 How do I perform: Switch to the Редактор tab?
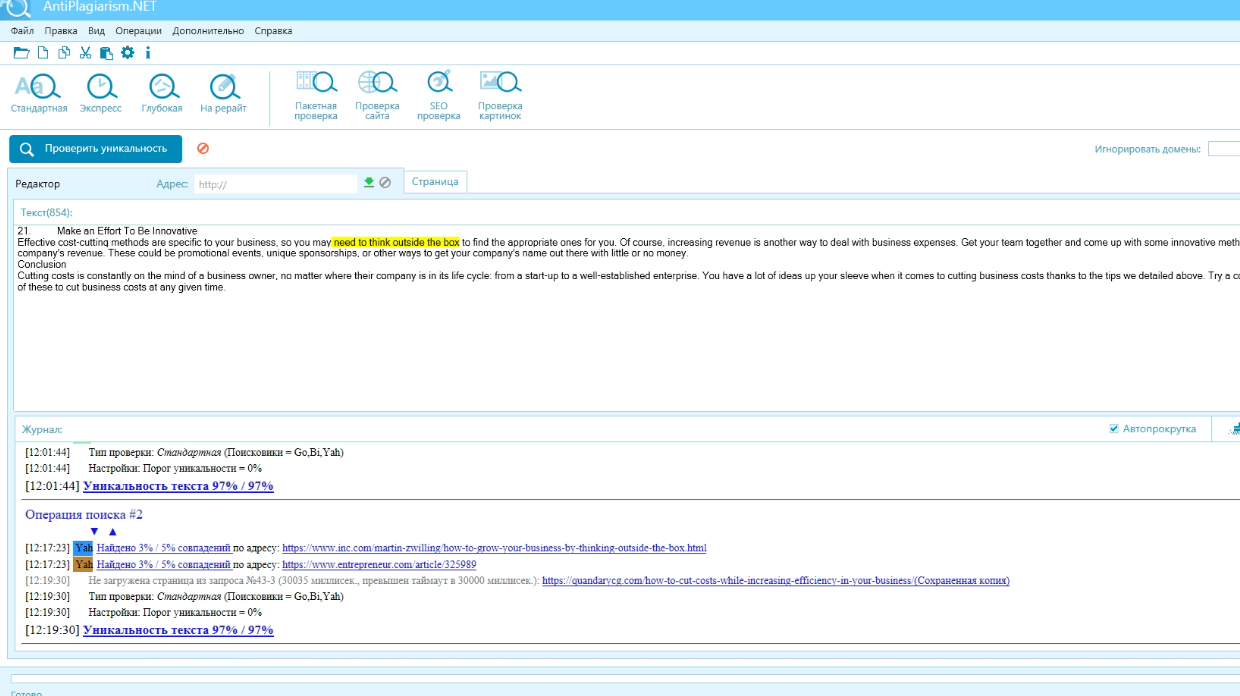tap(38, 184)
